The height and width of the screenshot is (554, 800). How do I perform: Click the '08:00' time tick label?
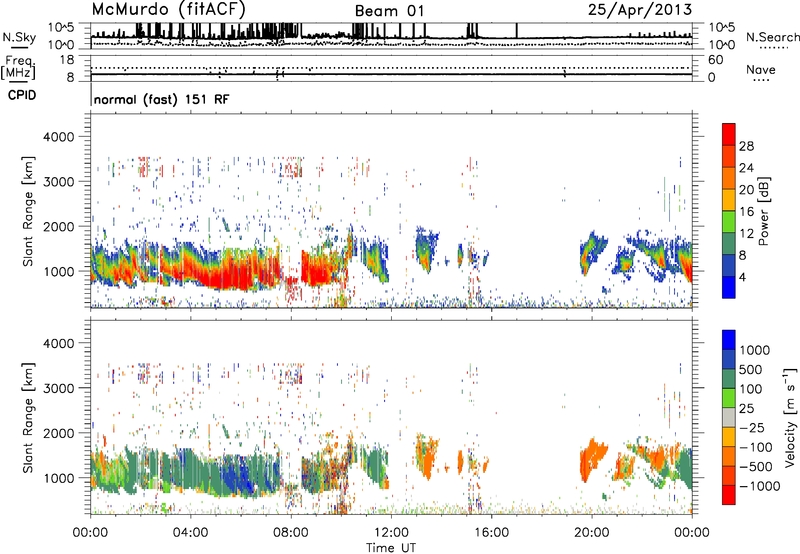(291, 533)
